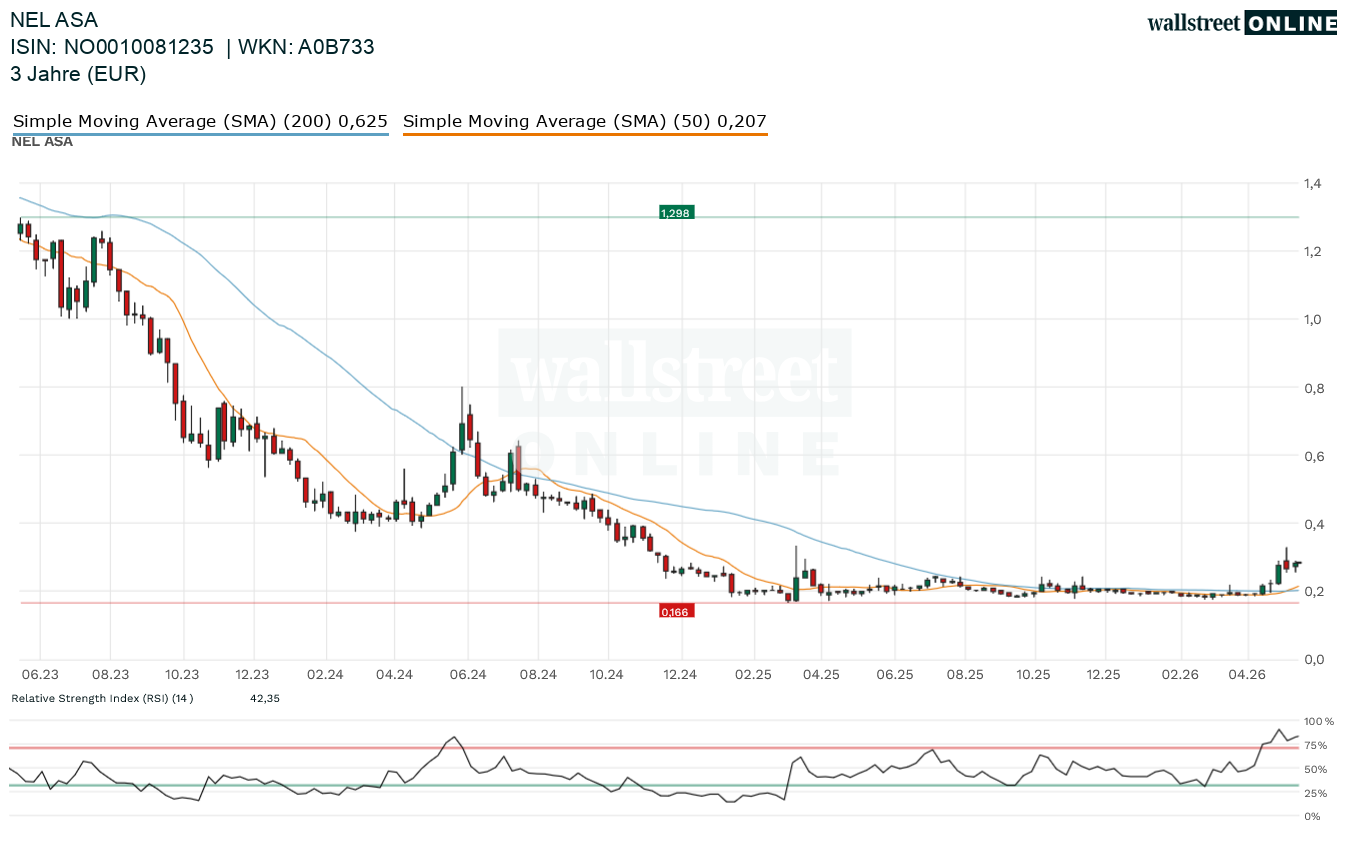This screenshot has height=843, width=1349.
Task: Click the 12.23 date axis label
Action: 253,674
